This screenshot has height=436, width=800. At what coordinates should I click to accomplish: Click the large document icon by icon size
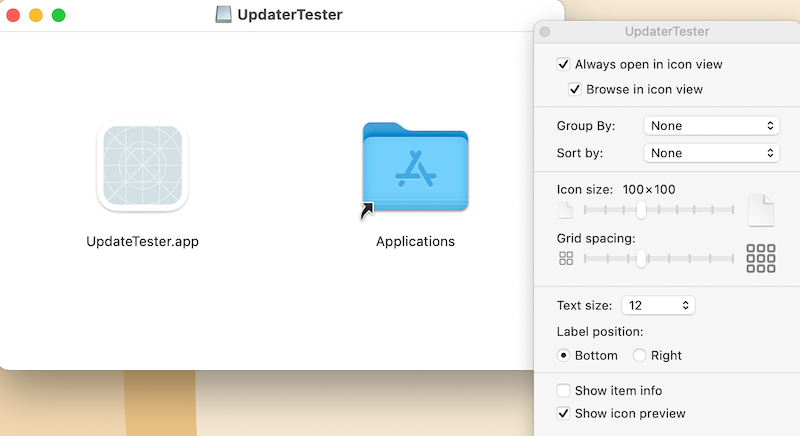click(x=761, y=210)
